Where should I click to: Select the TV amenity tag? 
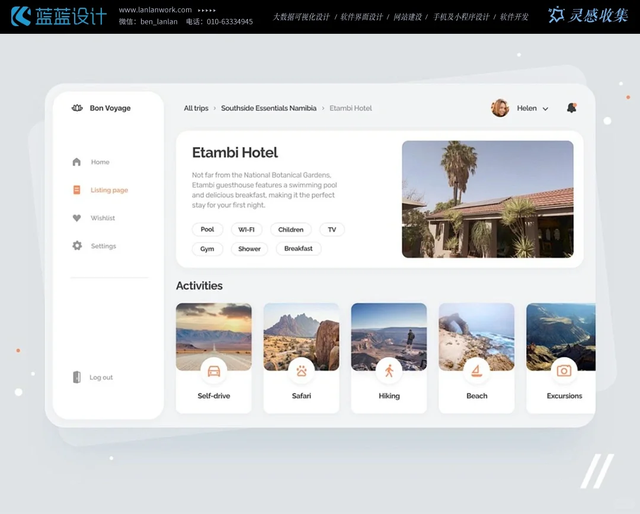(x=332, y=229)
